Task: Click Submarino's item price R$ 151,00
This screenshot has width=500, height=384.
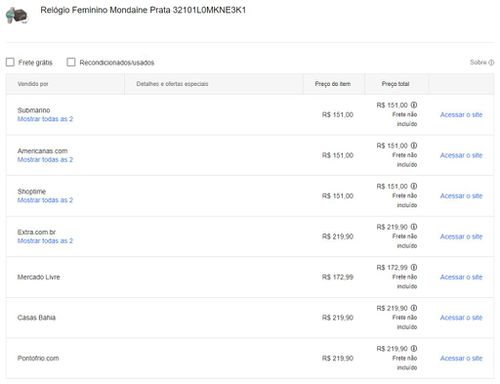Action: (x=337, y=115)
